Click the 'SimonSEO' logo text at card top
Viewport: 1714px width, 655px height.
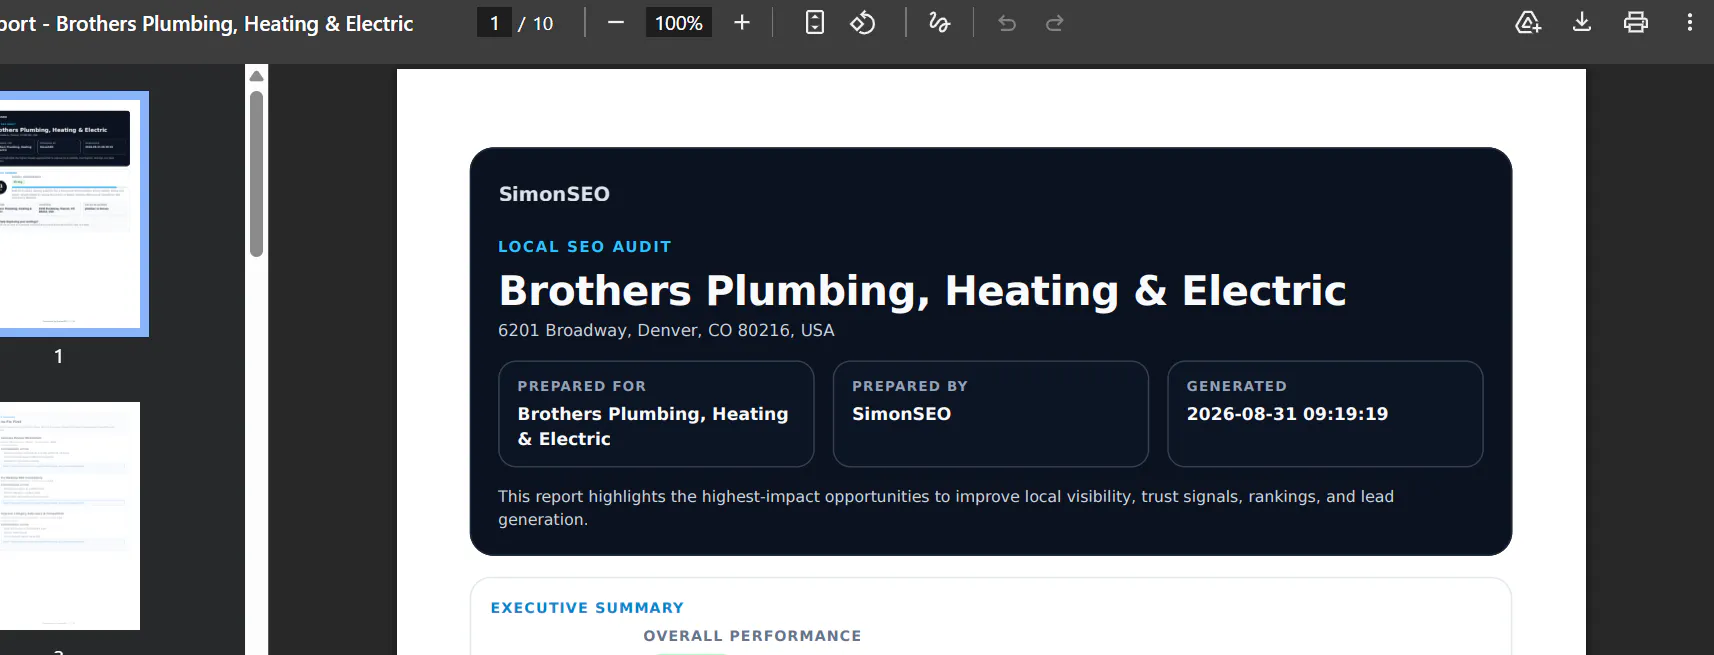coord(554,194)
